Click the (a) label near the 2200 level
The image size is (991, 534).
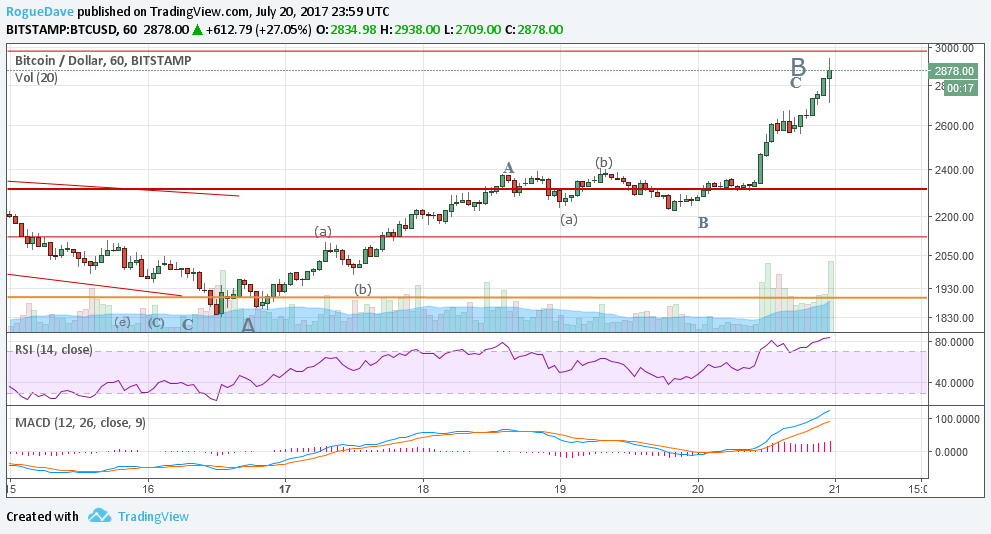pyautogui.click(x=323, y=231)
